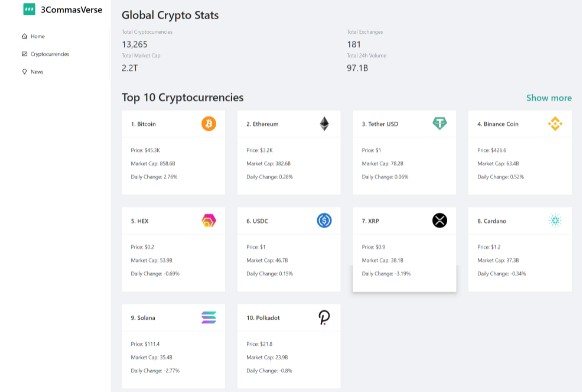Image resolution: width=582 pixels, height=392 pixels.
Task: Click the Tether USD green logo
Action: click(439, 123)
